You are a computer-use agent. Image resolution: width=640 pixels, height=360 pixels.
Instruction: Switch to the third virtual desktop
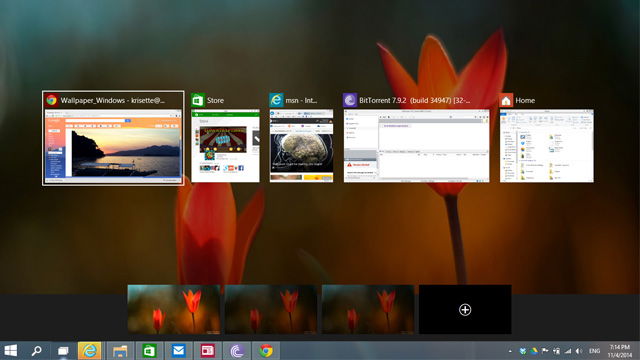pyautogui.click(x=368, y=309)
